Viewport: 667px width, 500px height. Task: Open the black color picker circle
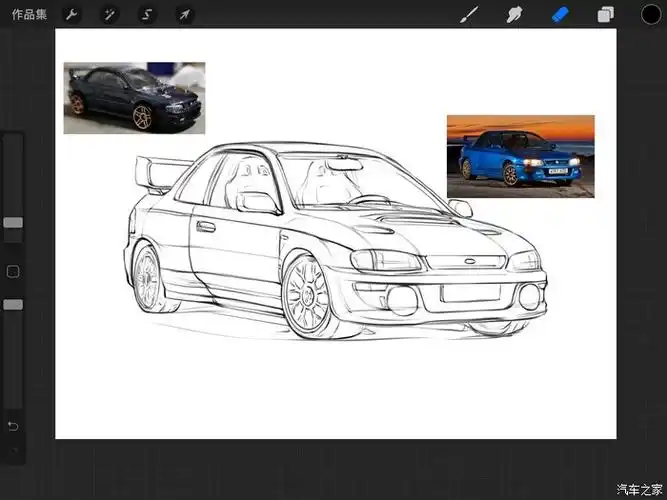tap(651, 14)
